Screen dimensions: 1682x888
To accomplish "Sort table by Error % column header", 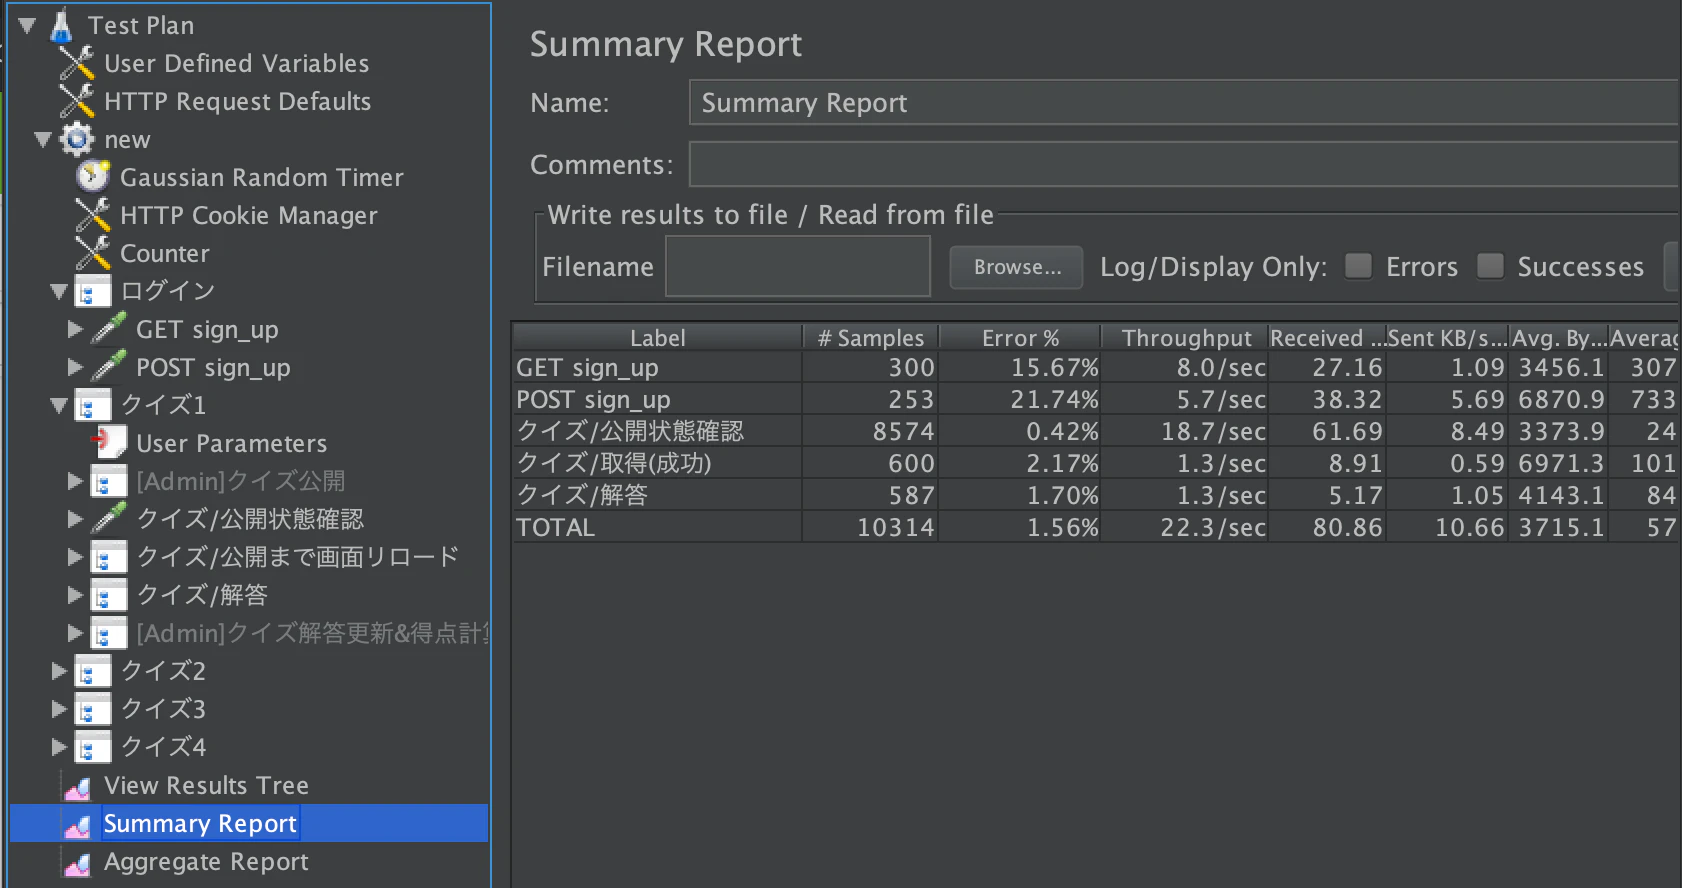I will (1020, 338).
